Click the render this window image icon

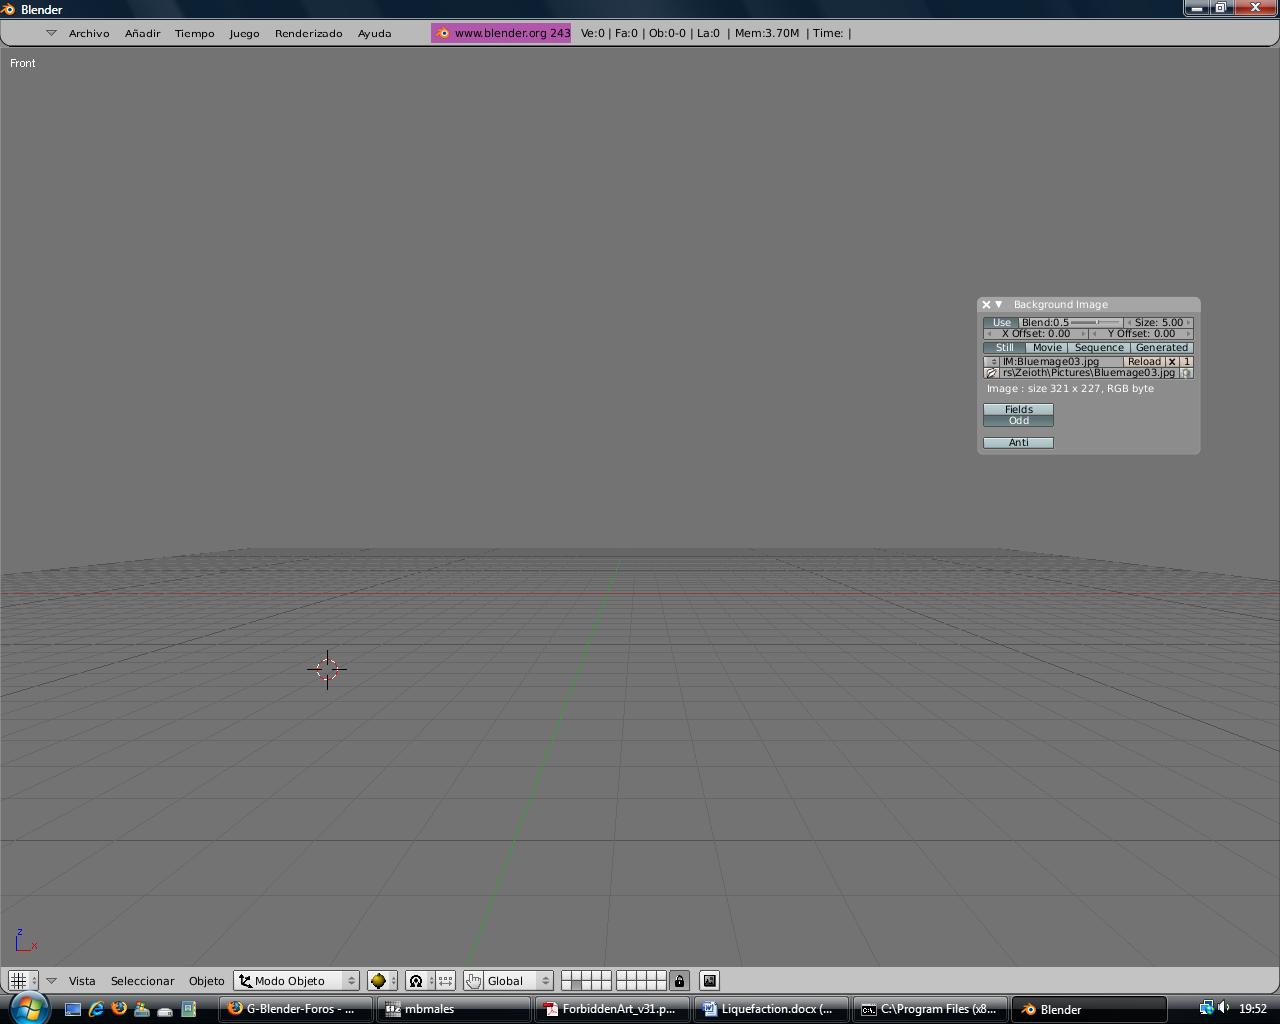[709, 981]
